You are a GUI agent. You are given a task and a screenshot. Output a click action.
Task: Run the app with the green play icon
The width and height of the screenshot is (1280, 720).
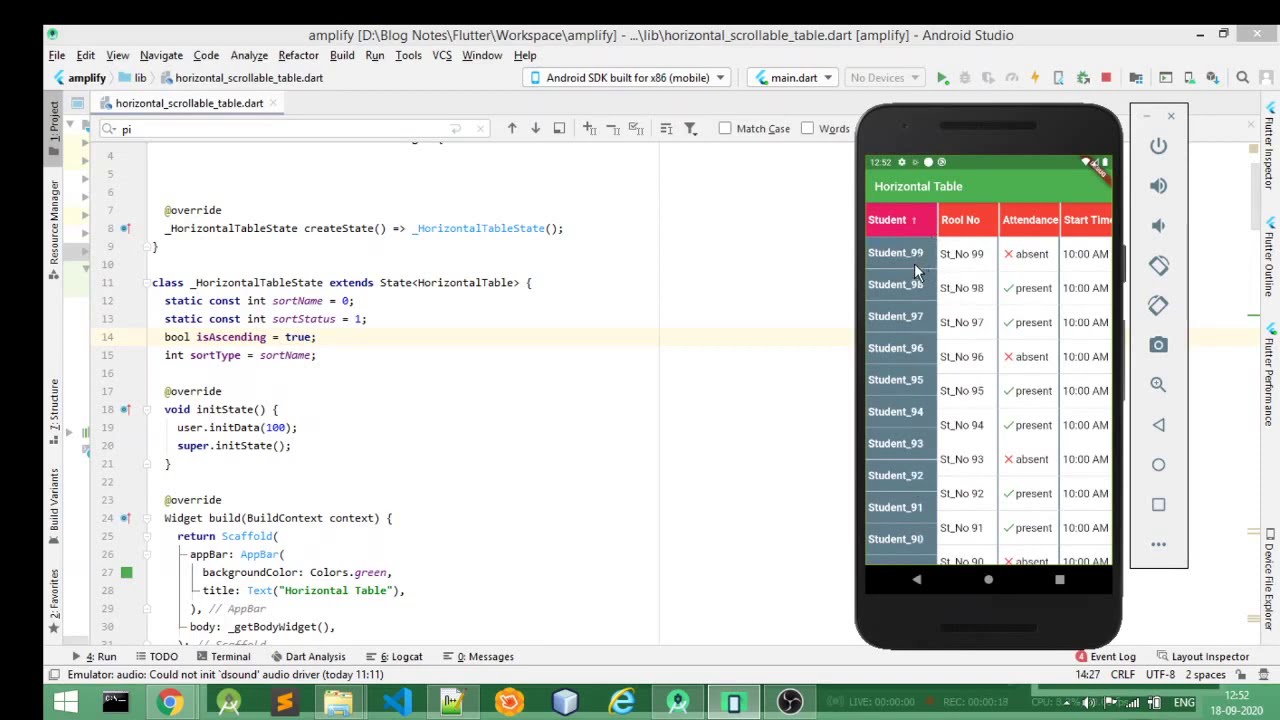[x=942, y=78]
